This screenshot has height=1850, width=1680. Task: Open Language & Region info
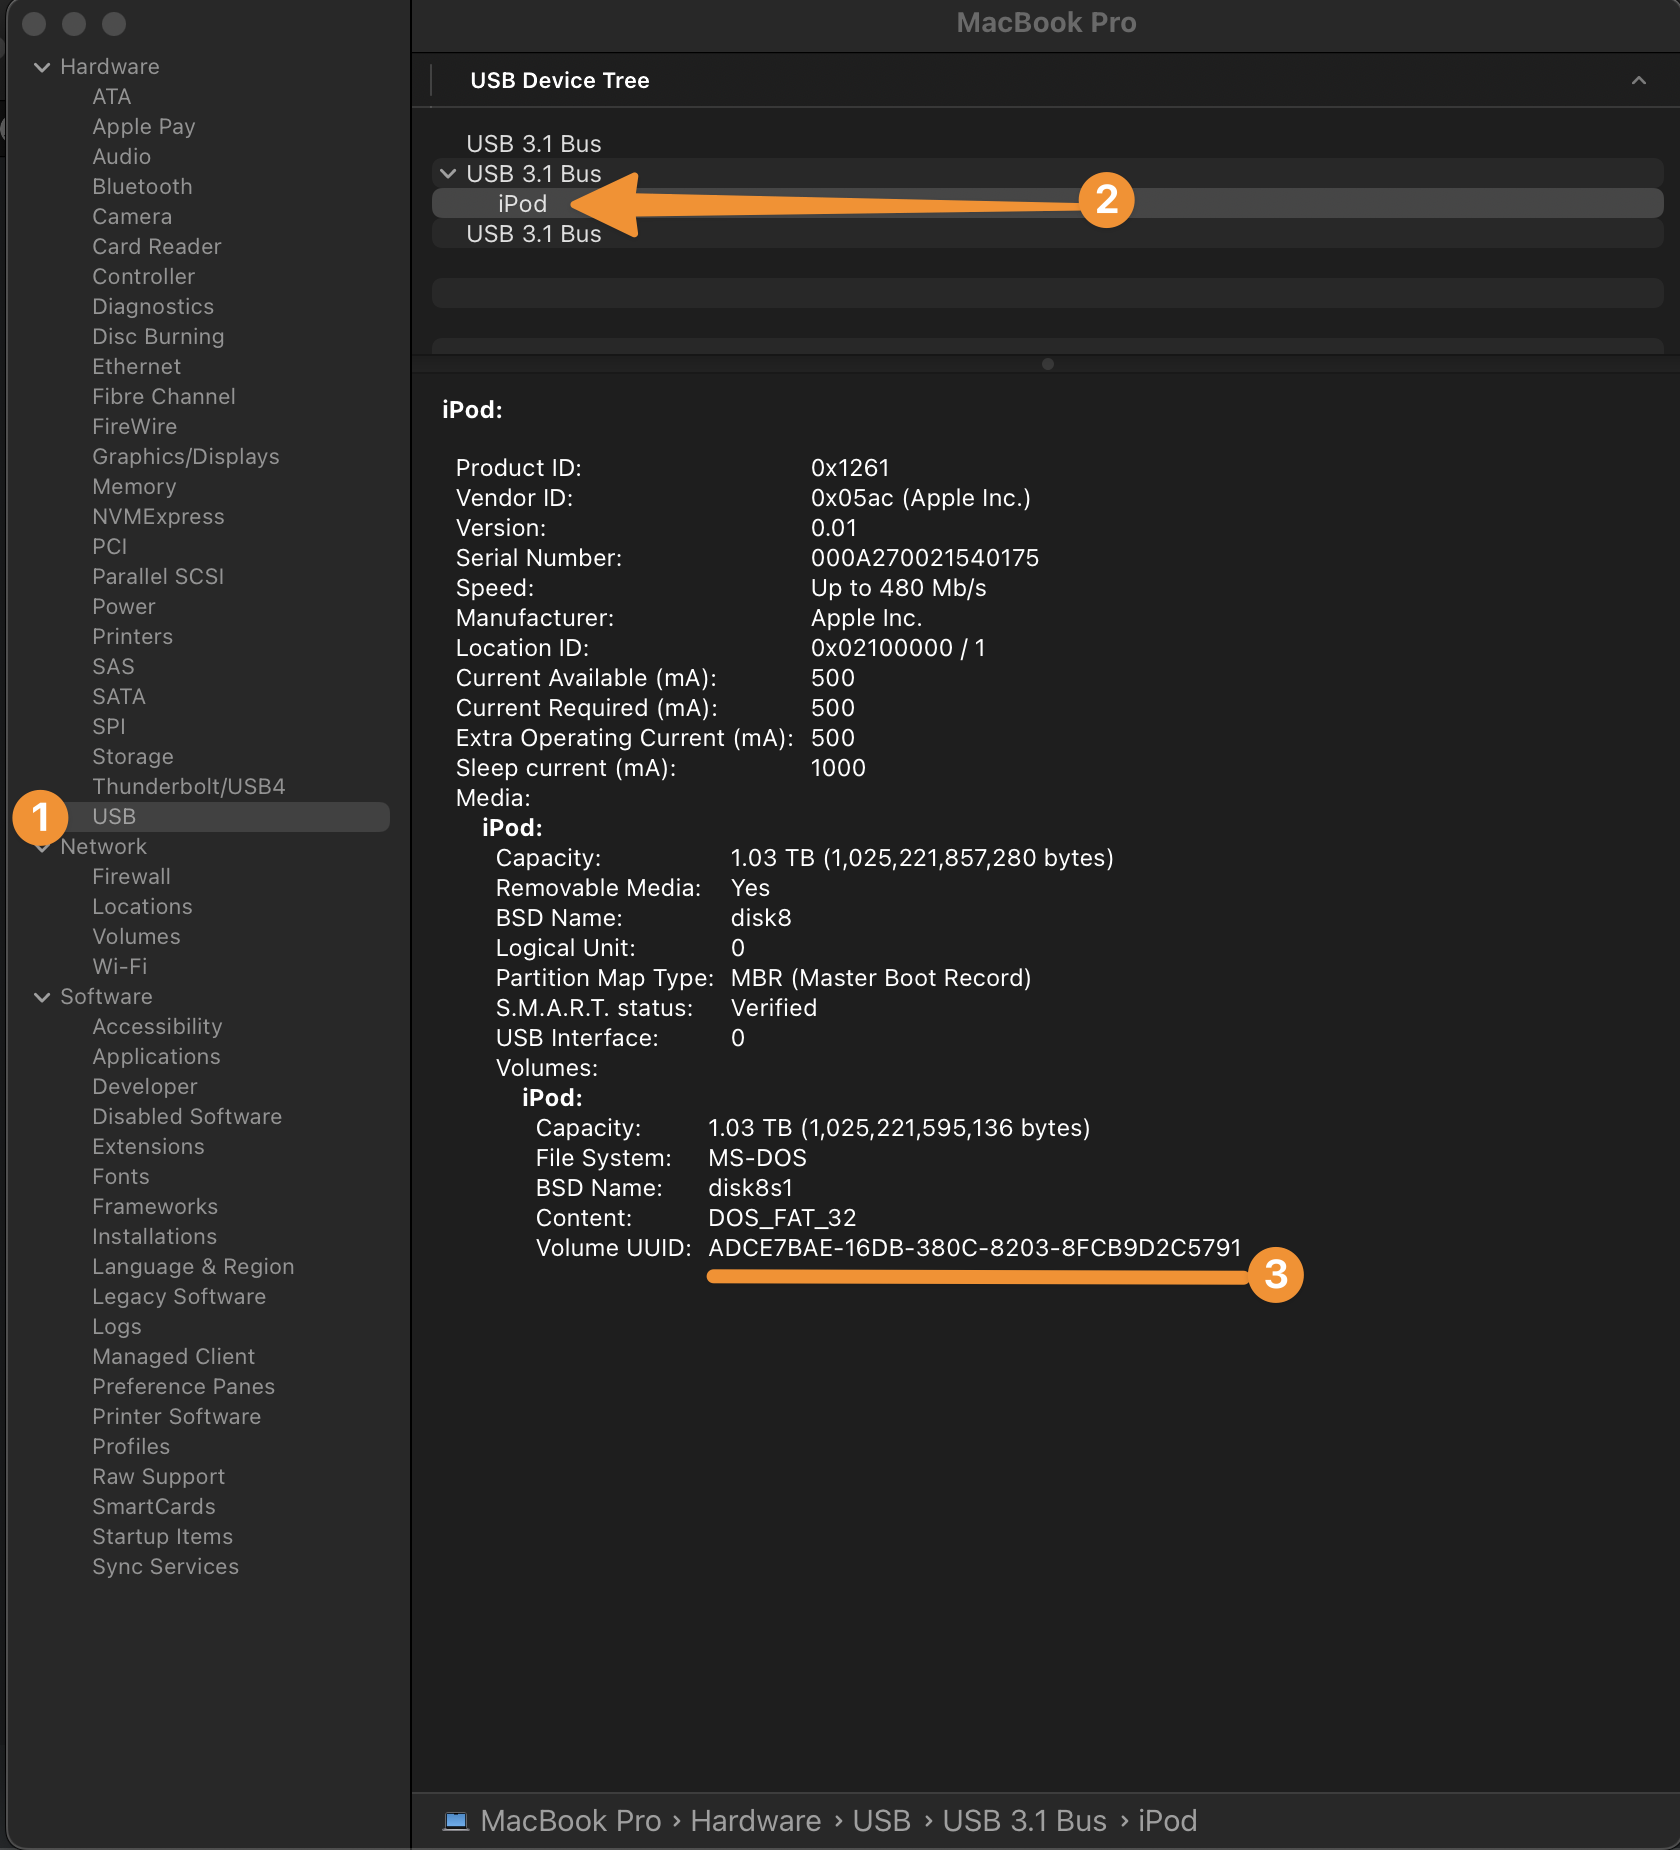coord(193,1267)
